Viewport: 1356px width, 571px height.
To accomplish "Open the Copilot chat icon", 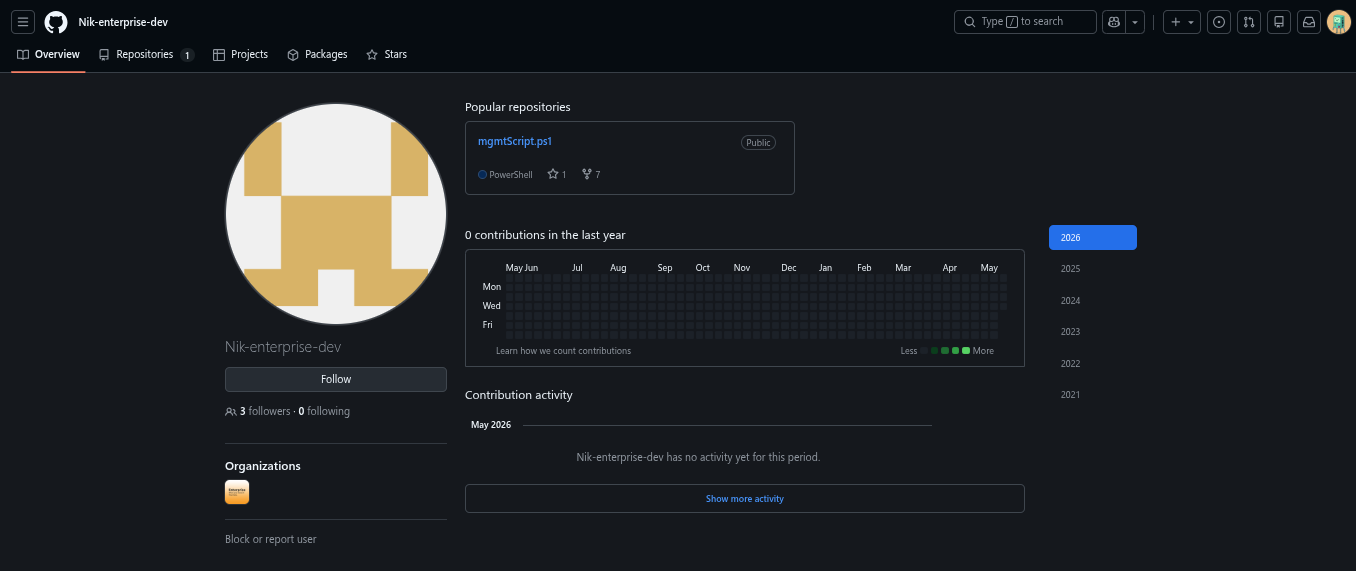I will coord(1114,22).
